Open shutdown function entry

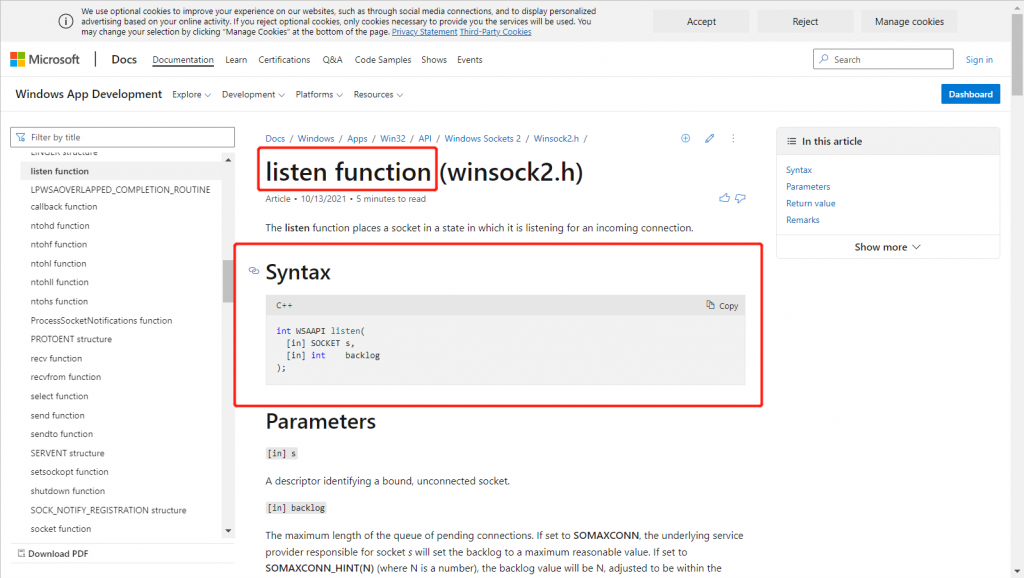(x=67, y=490)
